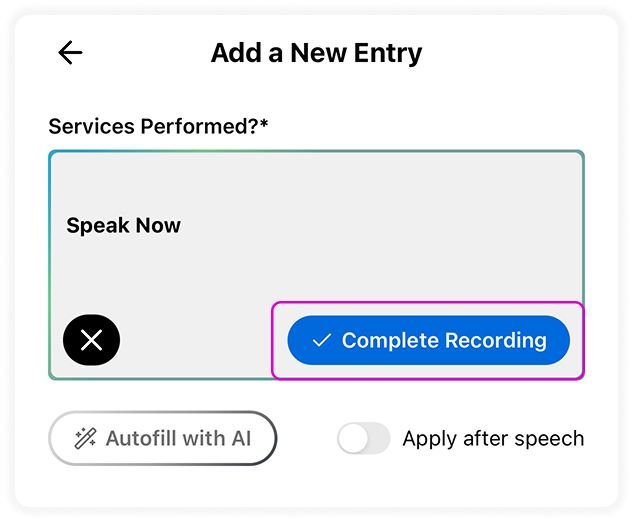This screenshot has width=633, height=522.
Task: Click the magic wand sparkle icon
Action: (86, 438)
